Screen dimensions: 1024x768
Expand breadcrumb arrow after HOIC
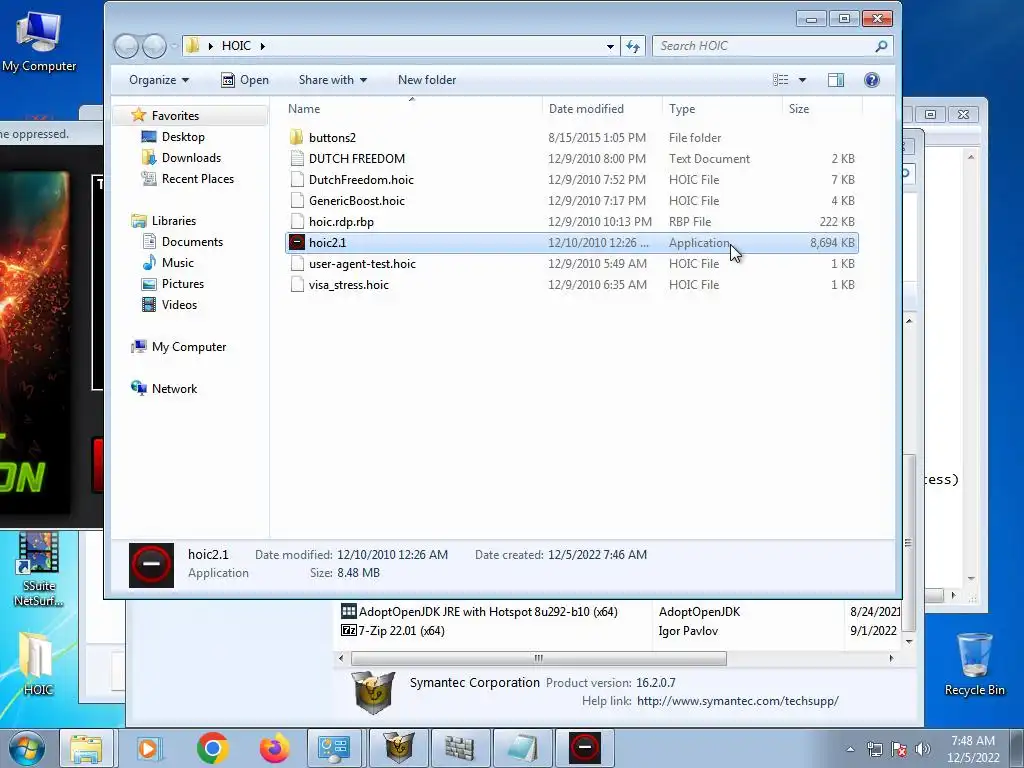pyautogui.click(x=263, y=46)
